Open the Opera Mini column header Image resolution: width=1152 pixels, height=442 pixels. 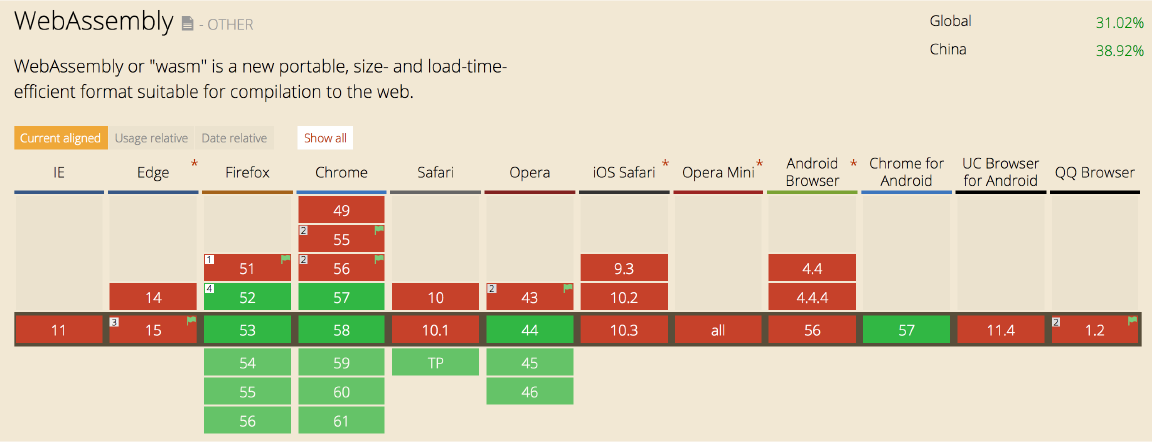pos(718,173)
